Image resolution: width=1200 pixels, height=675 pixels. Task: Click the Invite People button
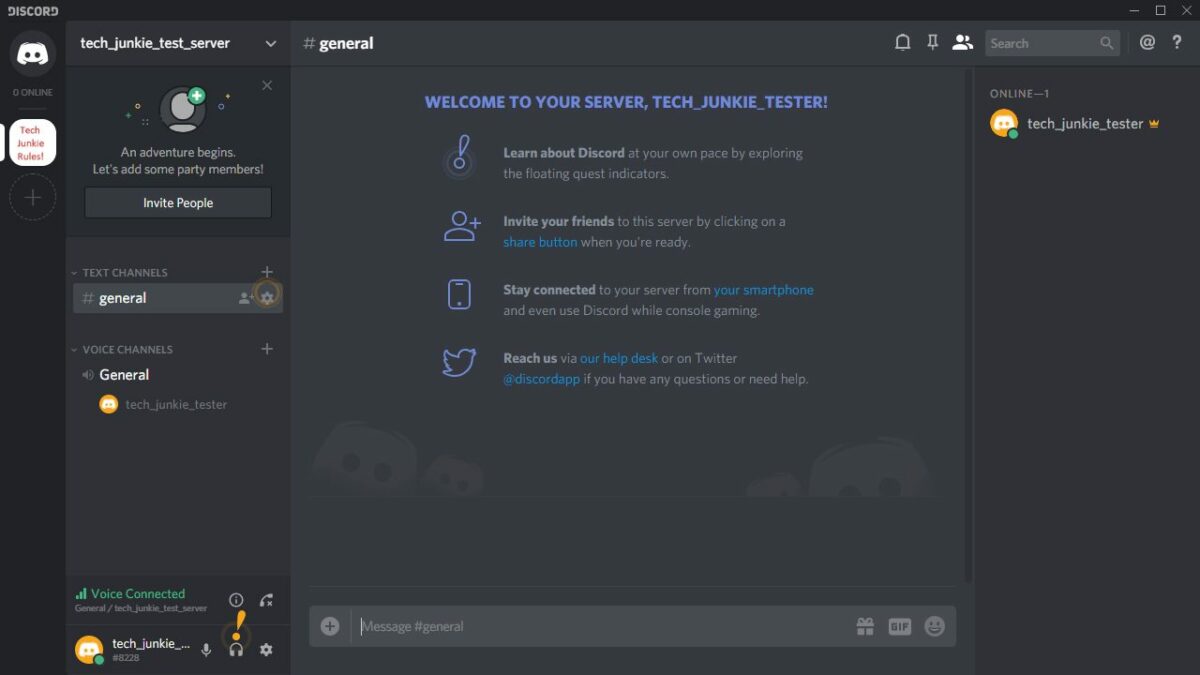coord(177,202)
